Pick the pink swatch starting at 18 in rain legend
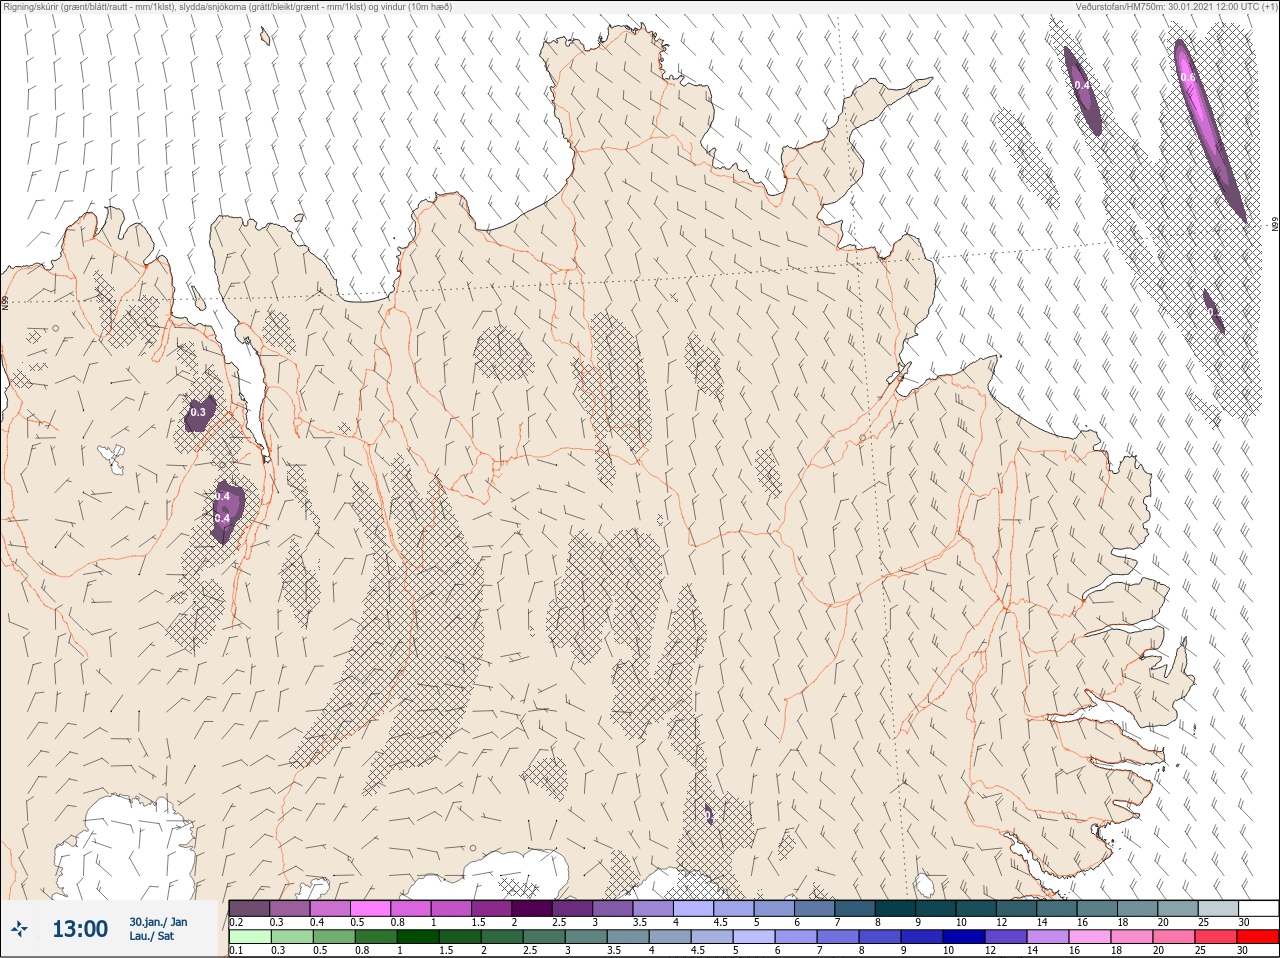The width and height of the screenshot is (1280, 958). pos(1130,937)
